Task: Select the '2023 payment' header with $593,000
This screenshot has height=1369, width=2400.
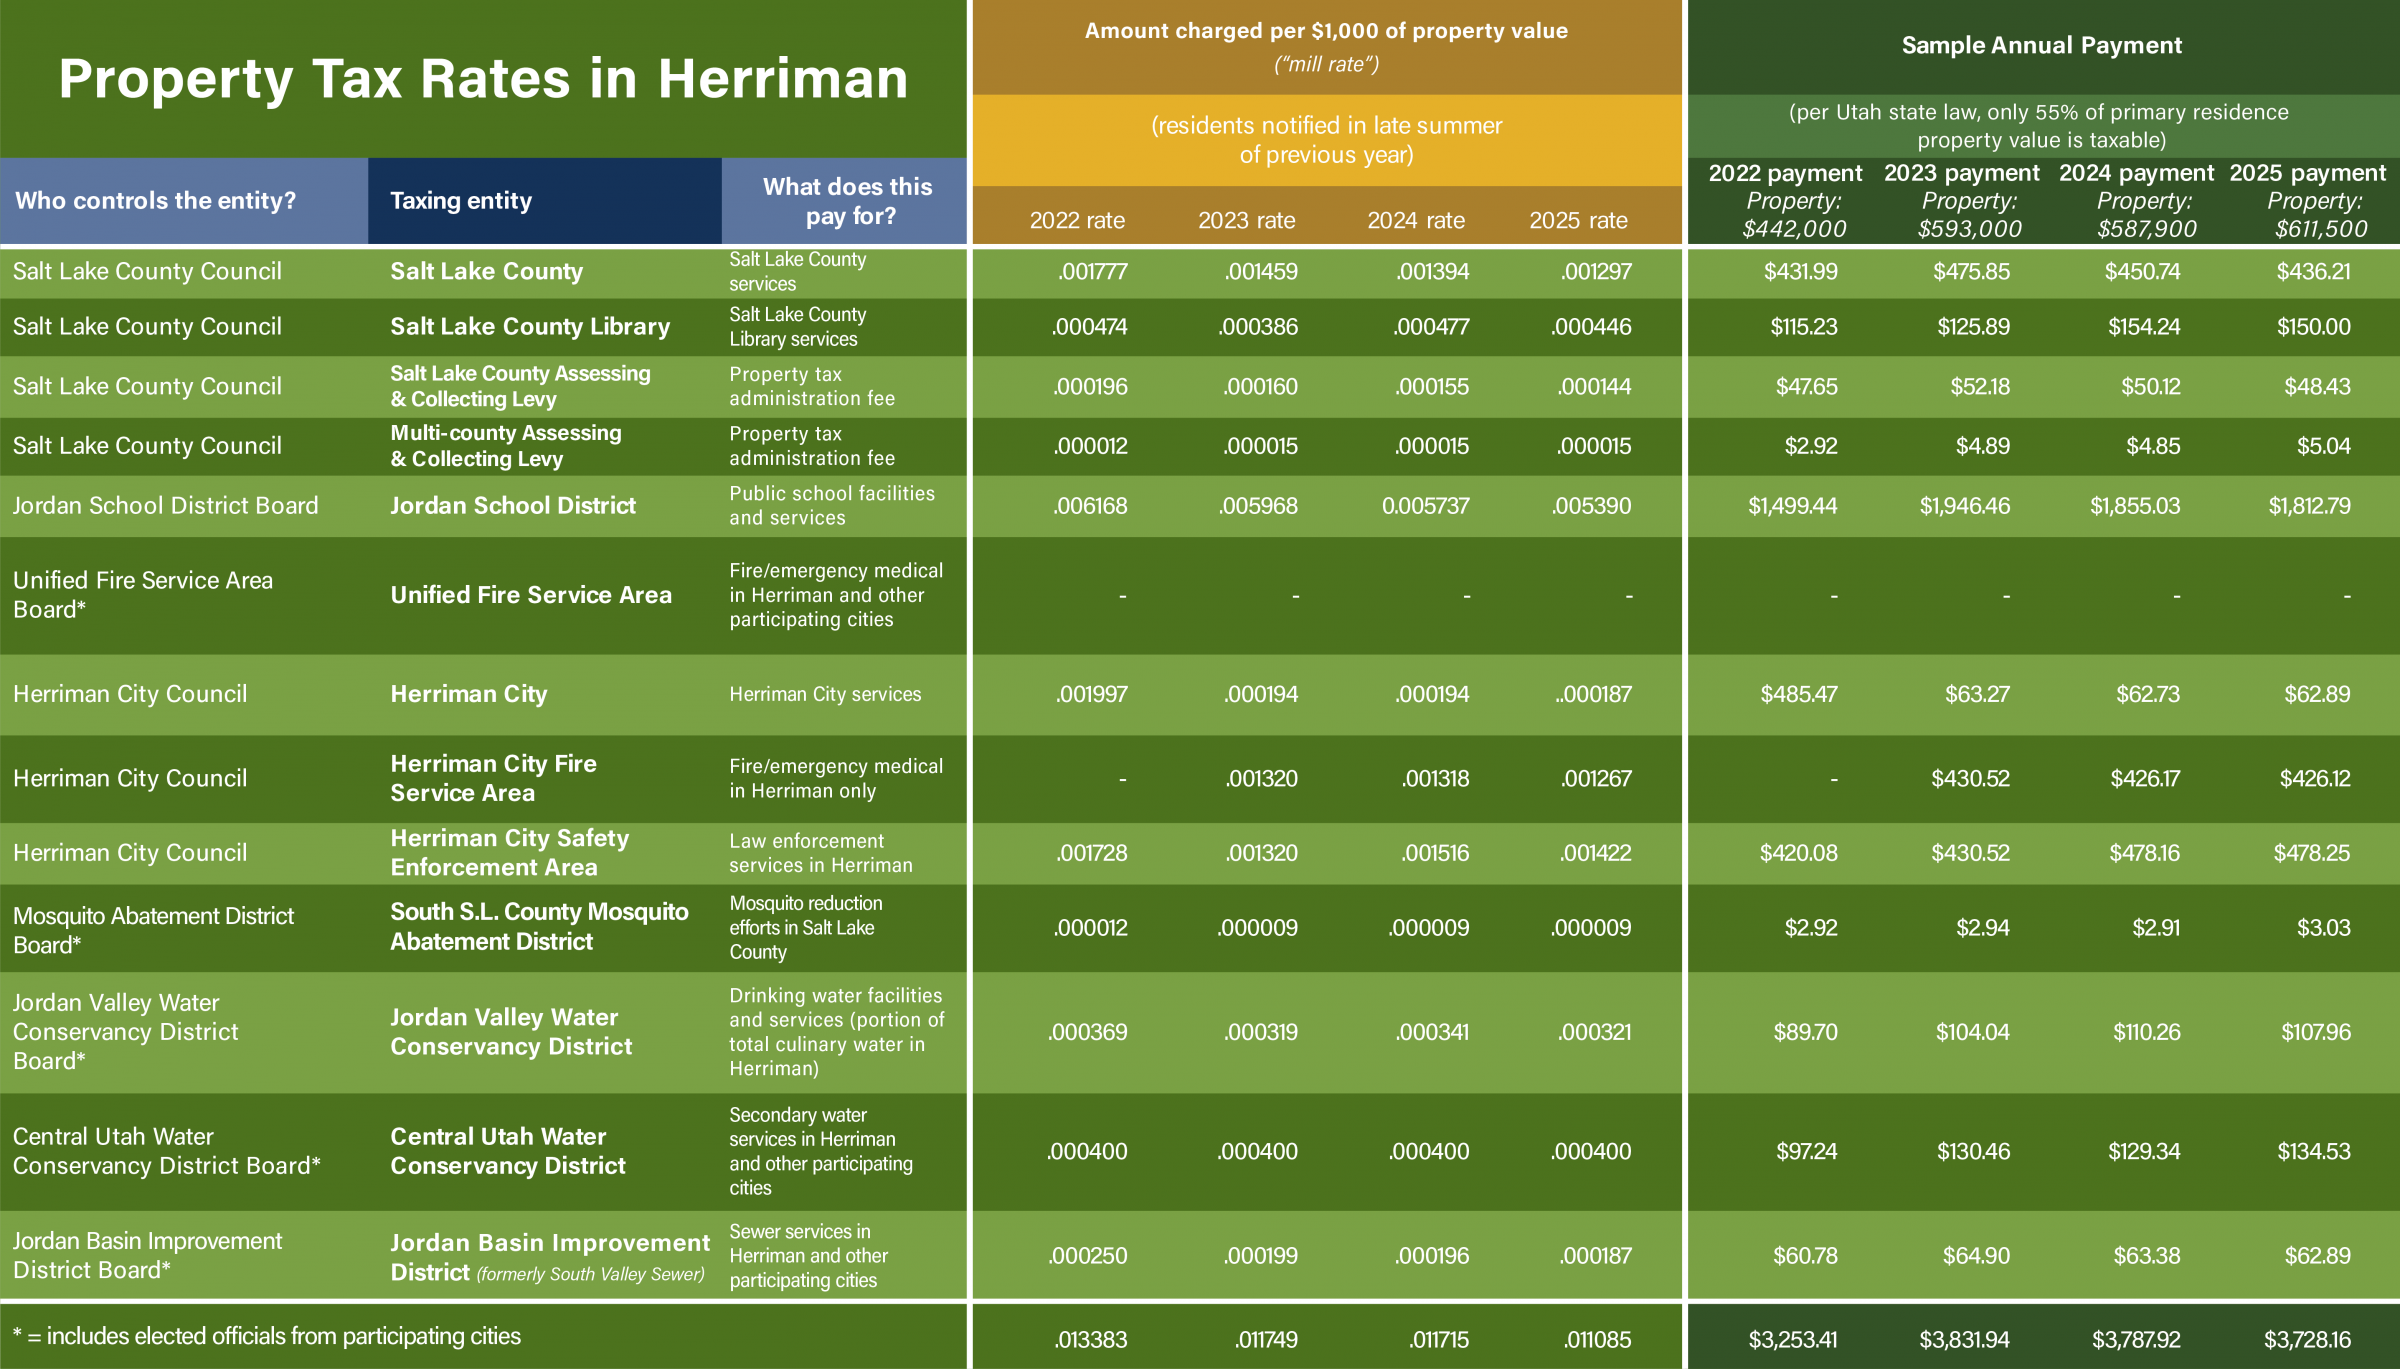Action: coord(1962,200)
